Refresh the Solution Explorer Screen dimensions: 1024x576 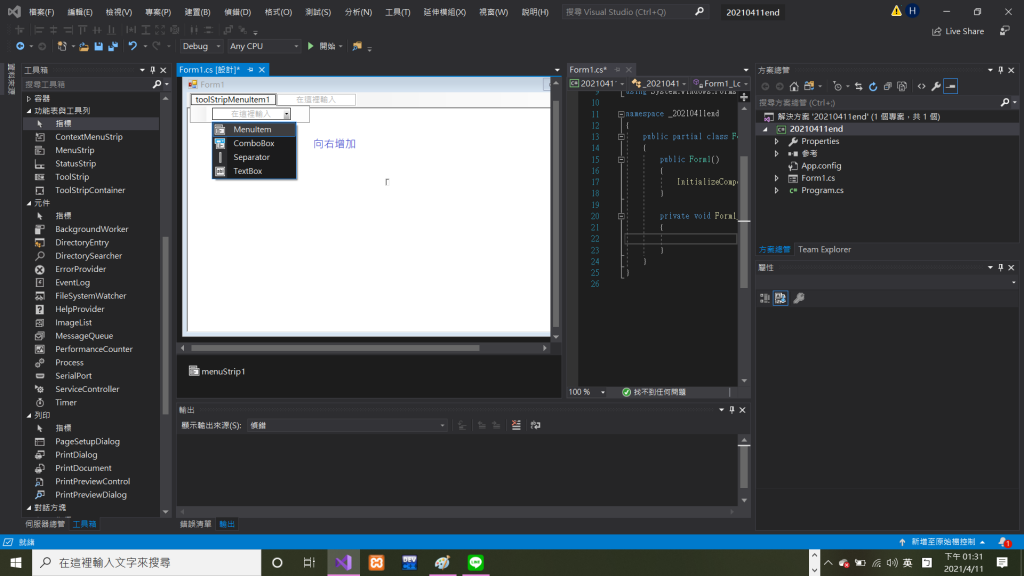873,86
